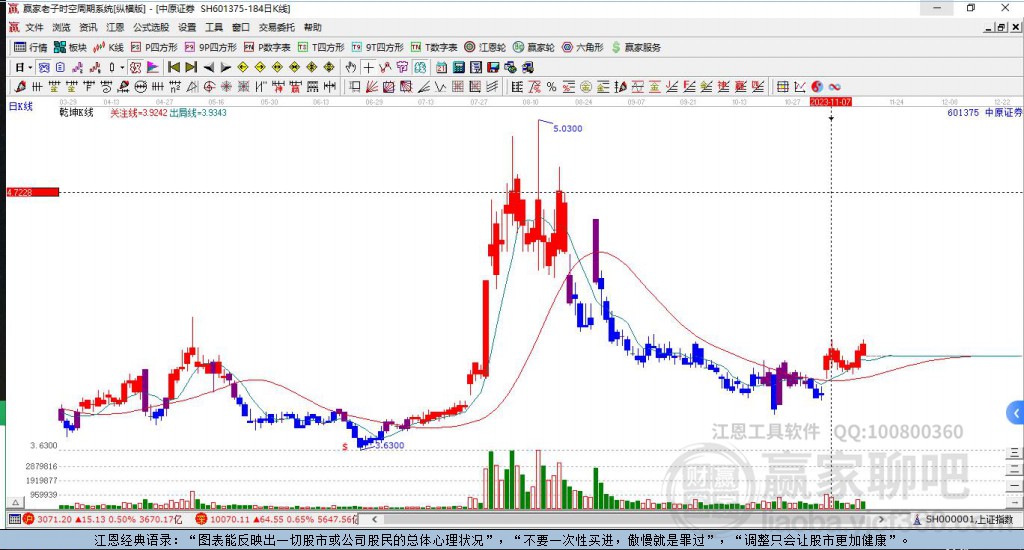Viewport: 1024px width, 550px height.
Task: Click the red 4.7228 price label
Action: 33,192
